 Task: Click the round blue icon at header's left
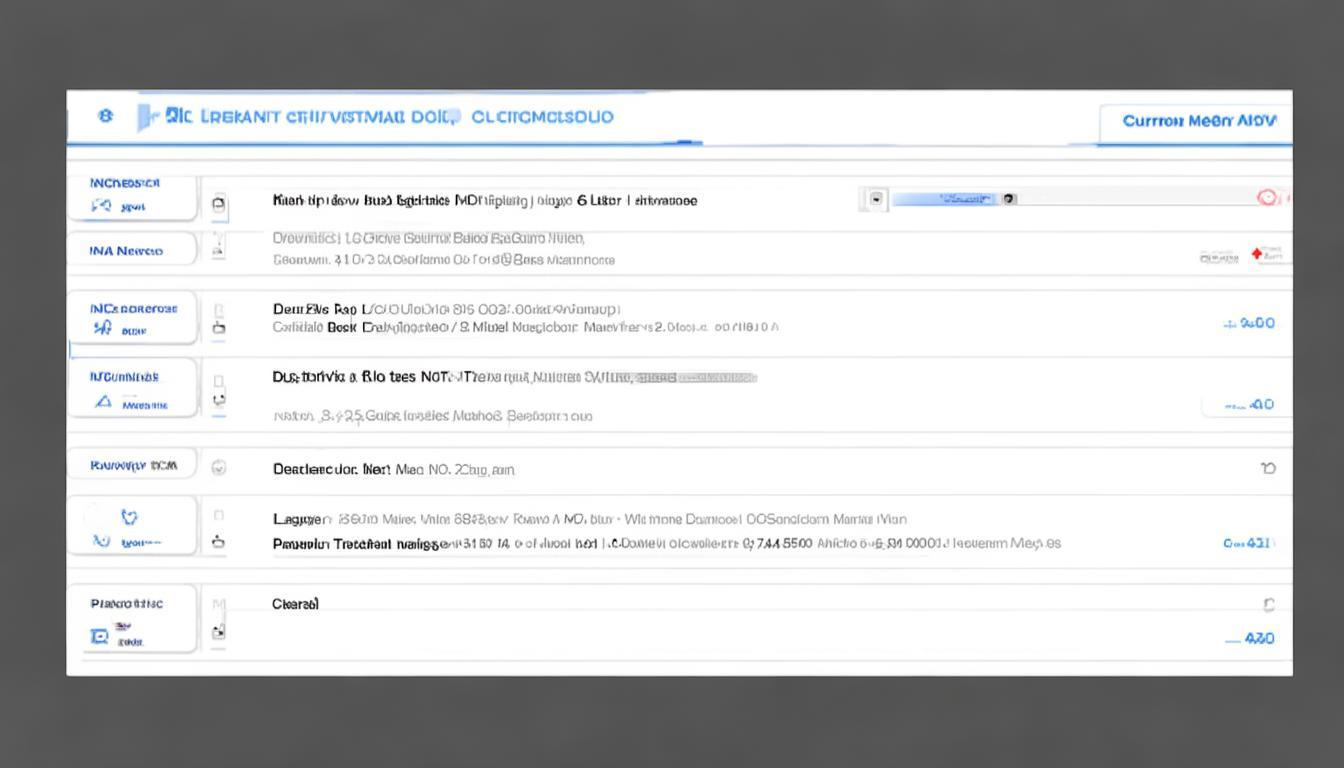tap(106, 116)
